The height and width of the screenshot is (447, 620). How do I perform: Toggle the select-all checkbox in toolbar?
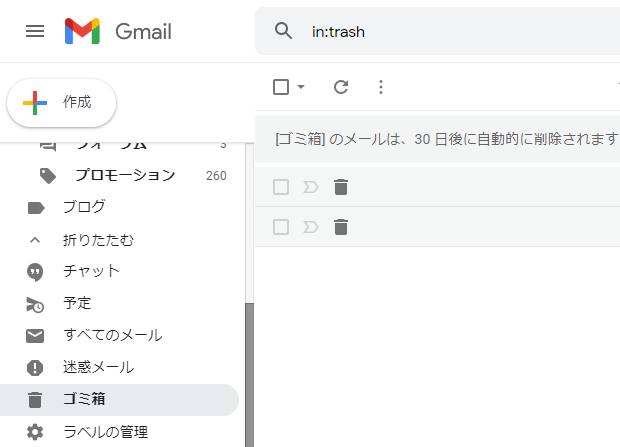281,87
